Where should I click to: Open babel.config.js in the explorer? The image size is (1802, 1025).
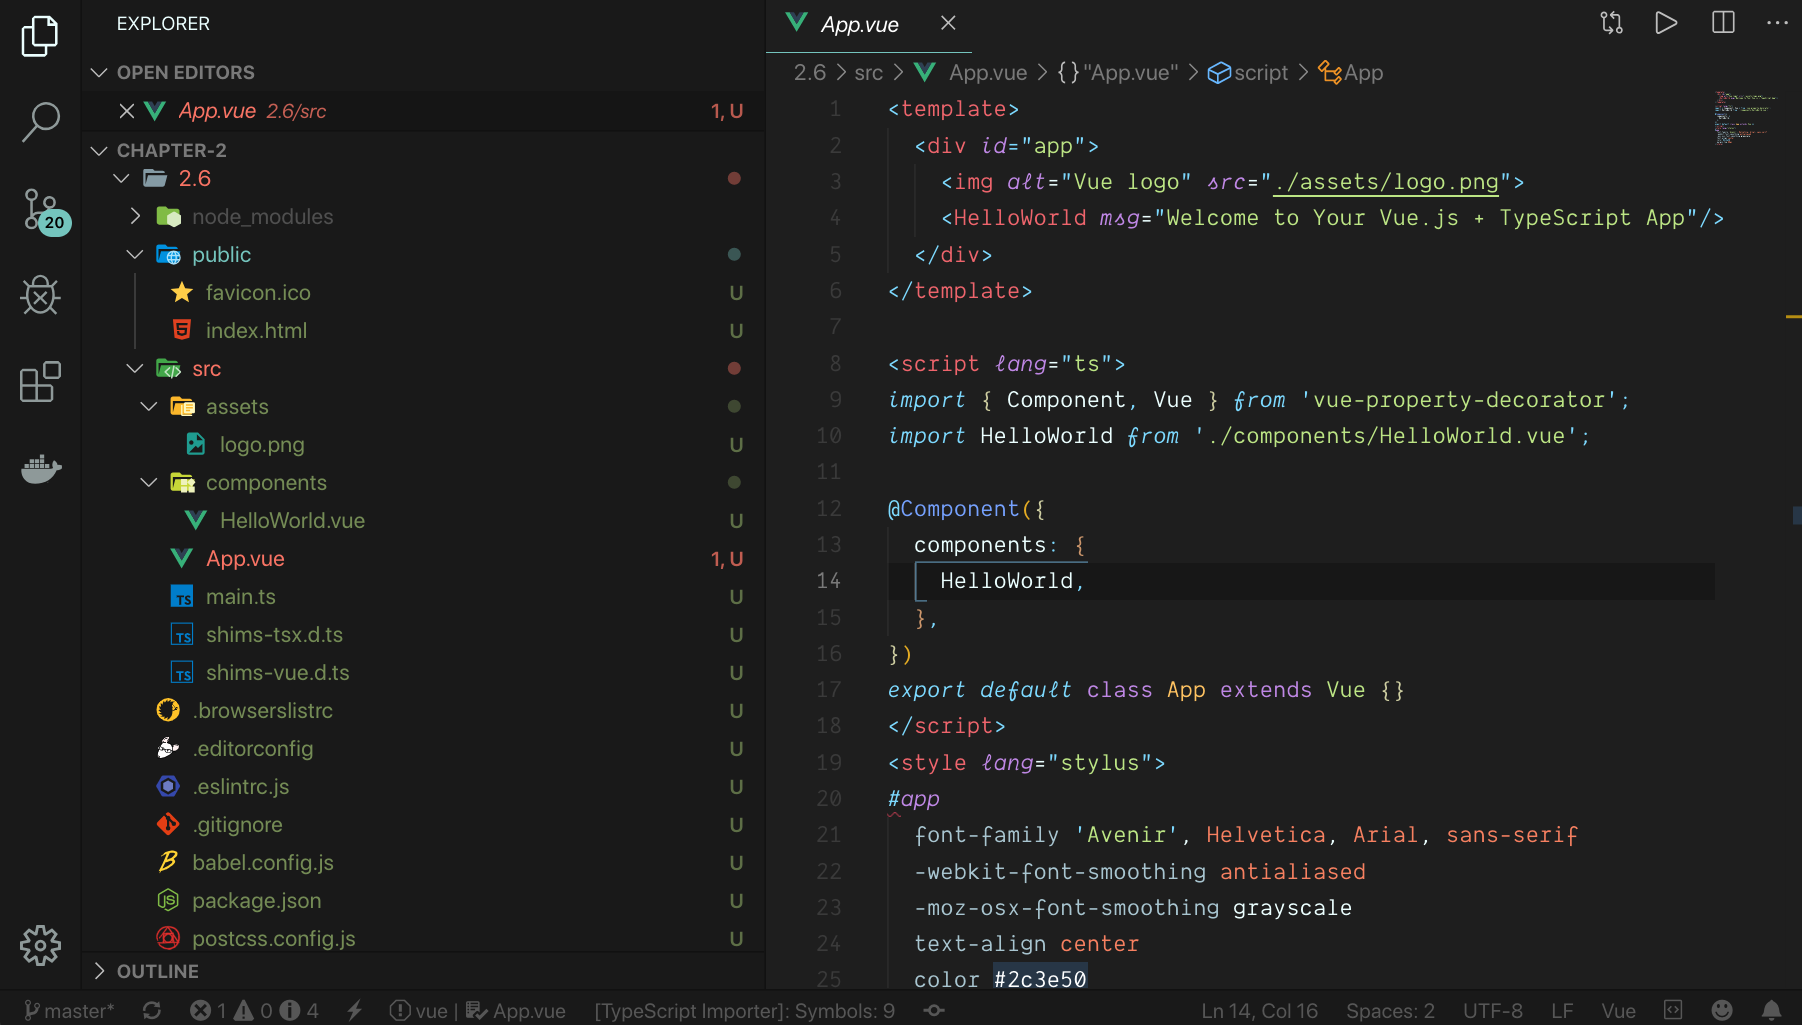(x=262, y=863)
